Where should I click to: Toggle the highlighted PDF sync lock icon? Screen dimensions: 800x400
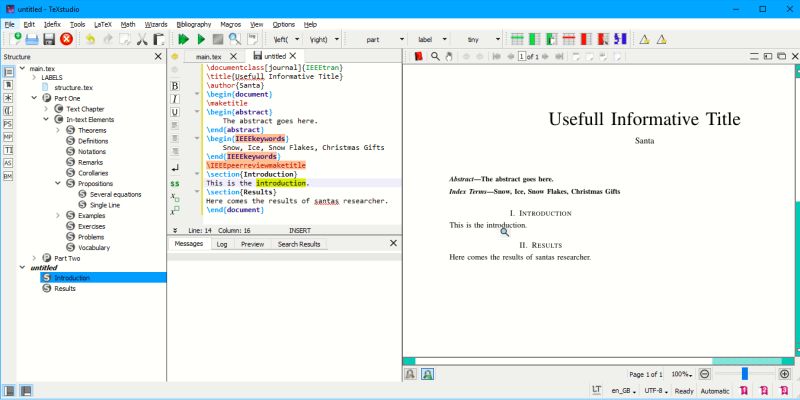pos(428,374)
